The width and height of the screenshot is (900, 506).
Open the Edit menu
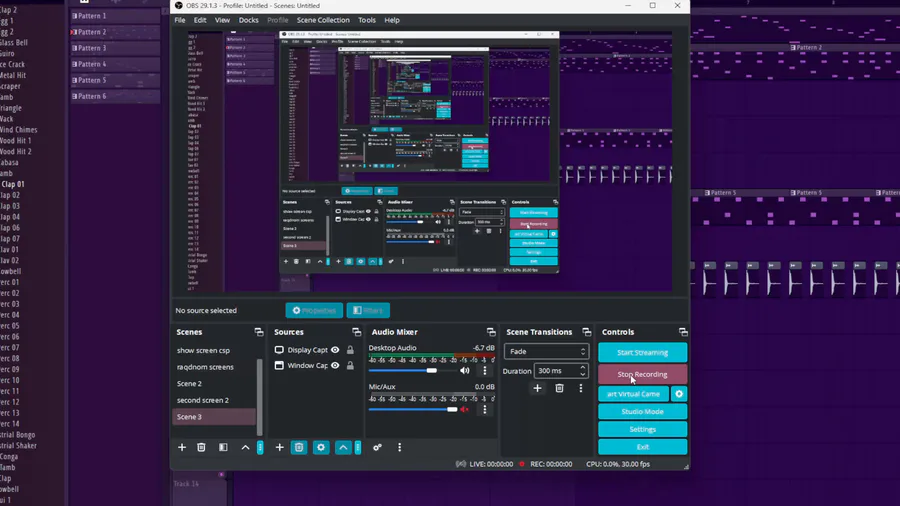[200, 20]
